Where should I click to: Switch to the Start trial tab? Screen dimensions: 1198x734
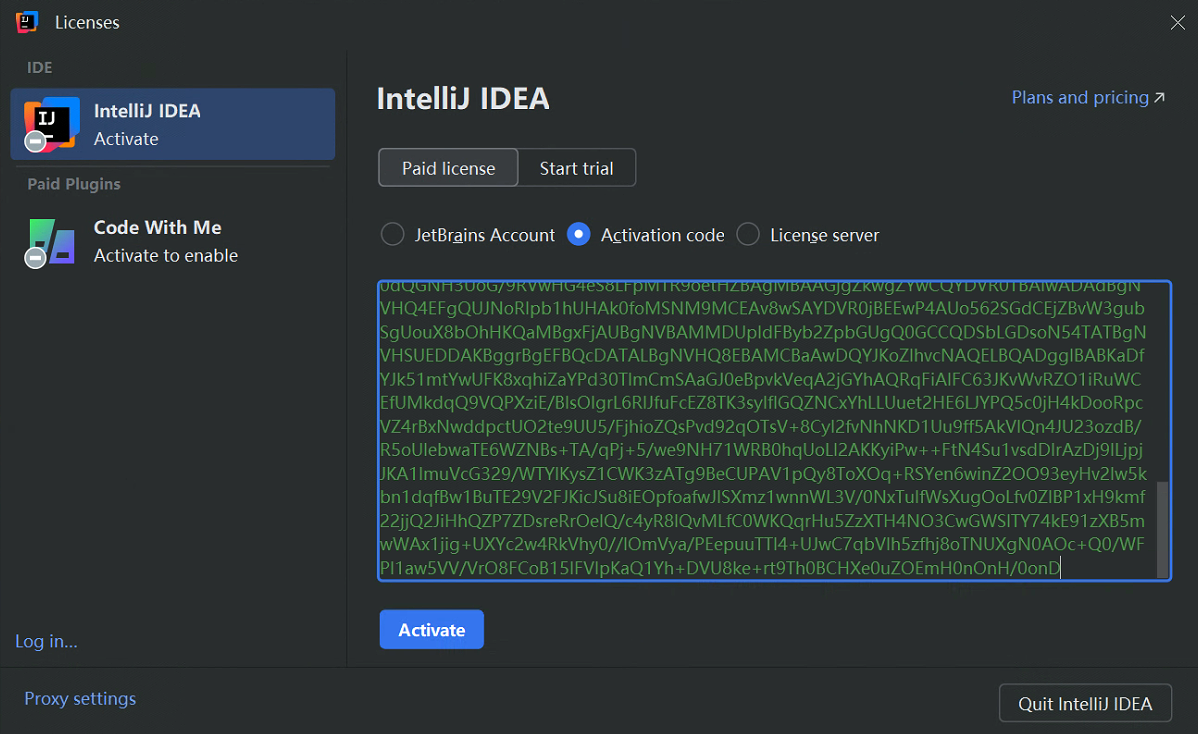click(x=576, y=168)
